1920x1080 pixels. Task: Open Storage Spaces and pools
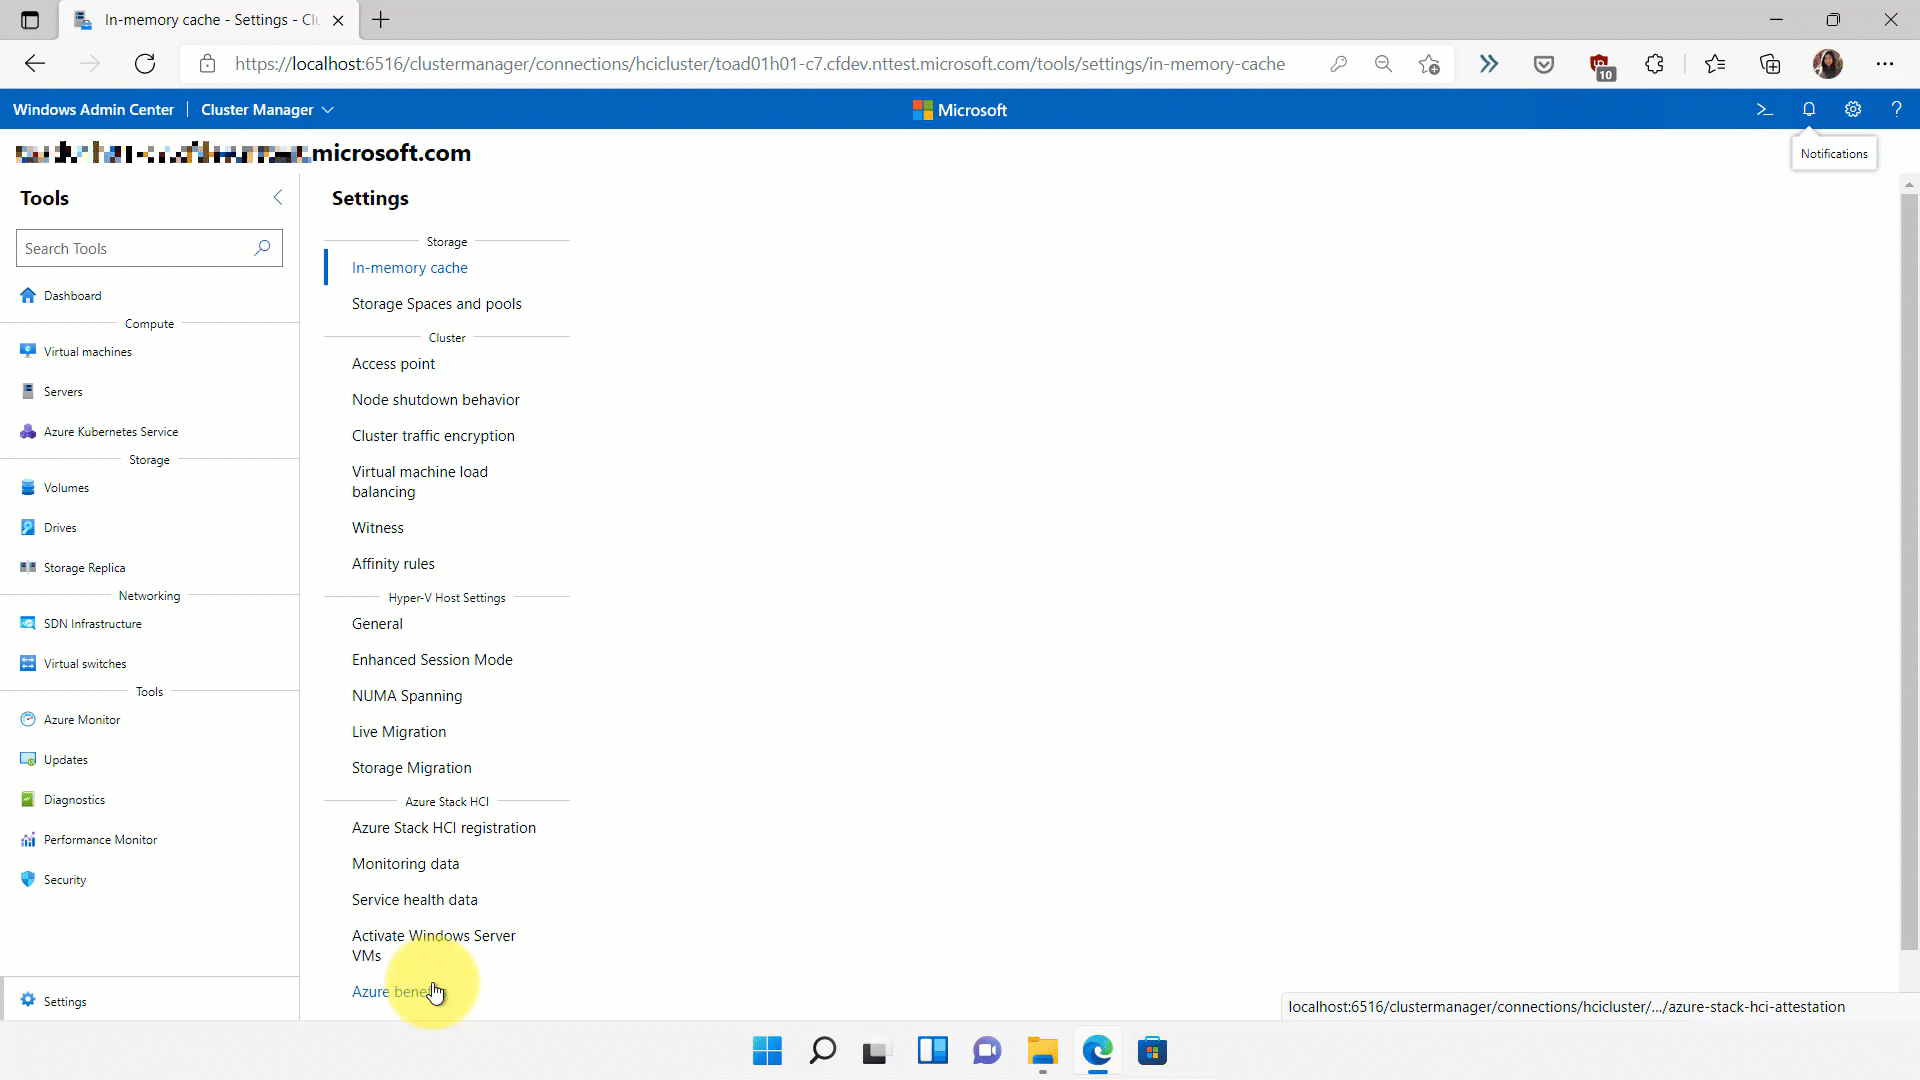coord(436,303)
